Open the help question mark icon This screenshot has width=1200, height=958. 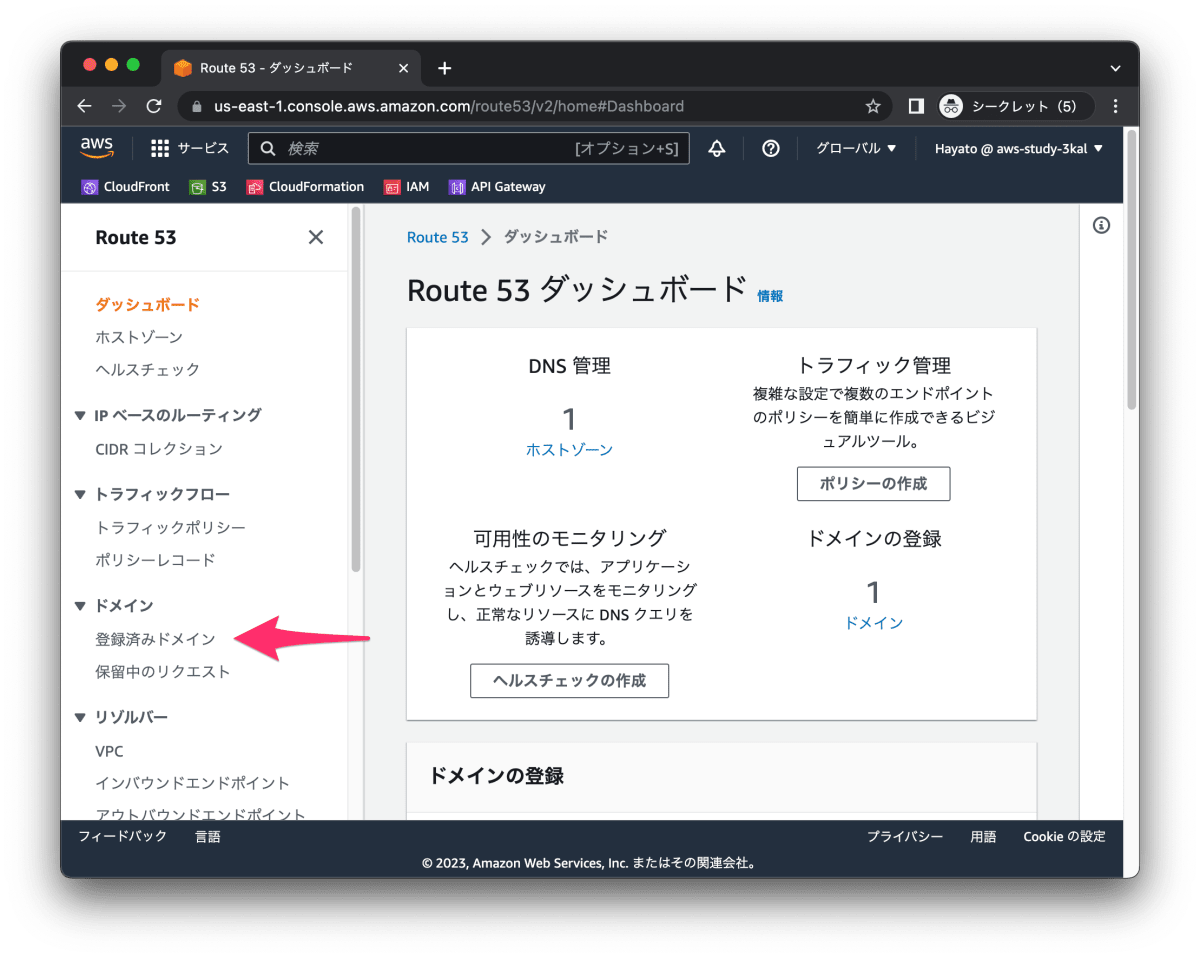point(770,148)
